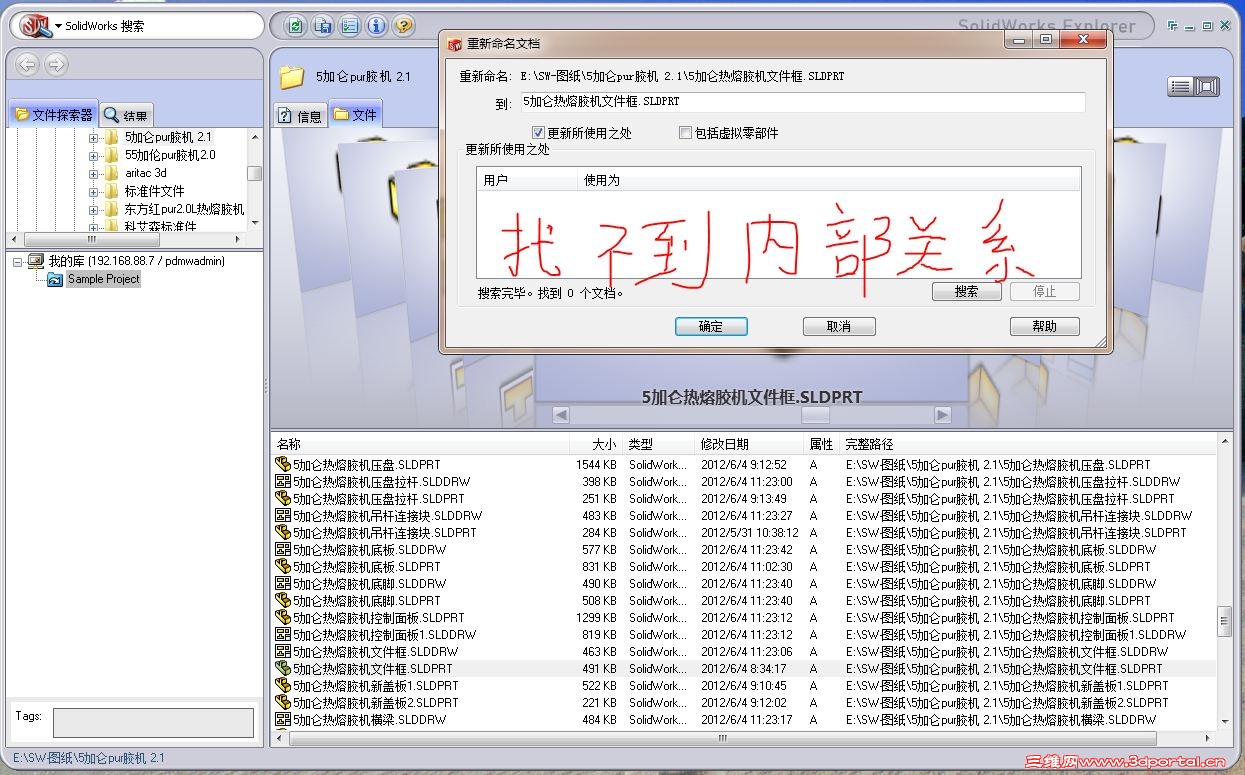The width and height of the screenshot is (1245, 775).
Task: Click part icon of 底板.SLDPRT
Action: (x=283, y=567)
